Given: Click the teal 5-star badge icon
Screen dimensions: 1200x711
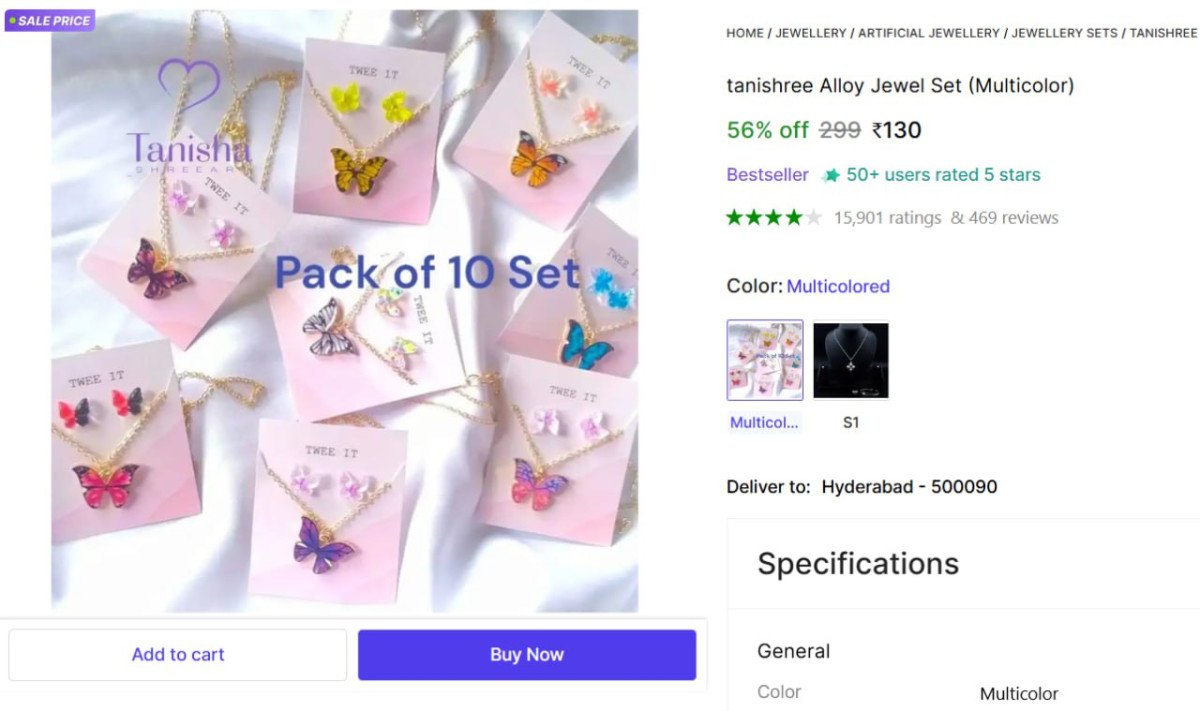Looking at the screenshot, I should (x=831, y=176).
